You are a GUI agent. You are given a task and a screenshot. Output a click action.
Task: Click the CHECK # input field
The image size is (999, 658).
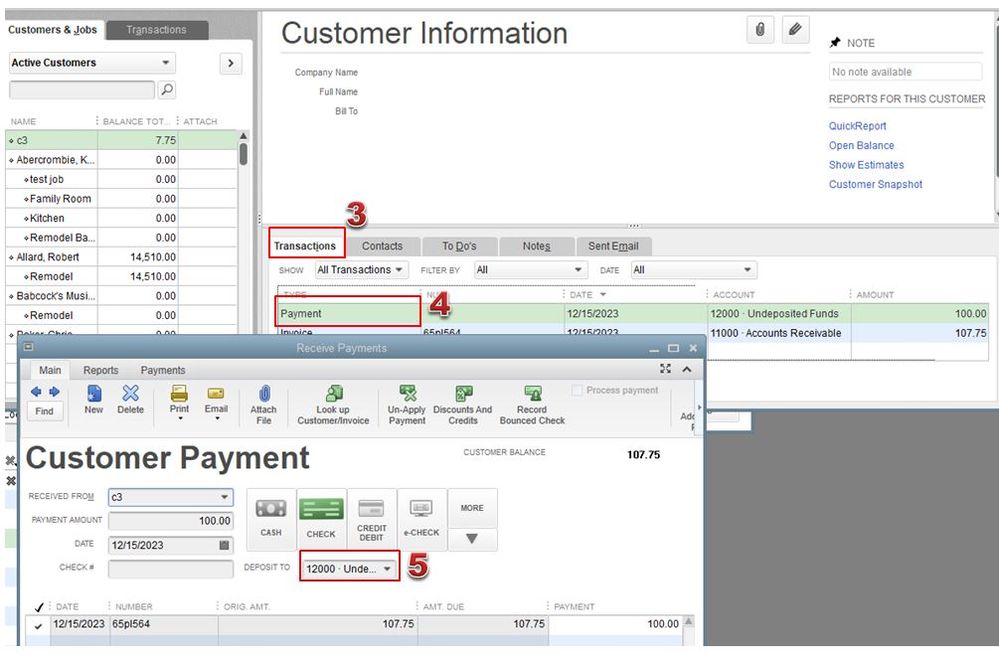click(x=171, y=569)
